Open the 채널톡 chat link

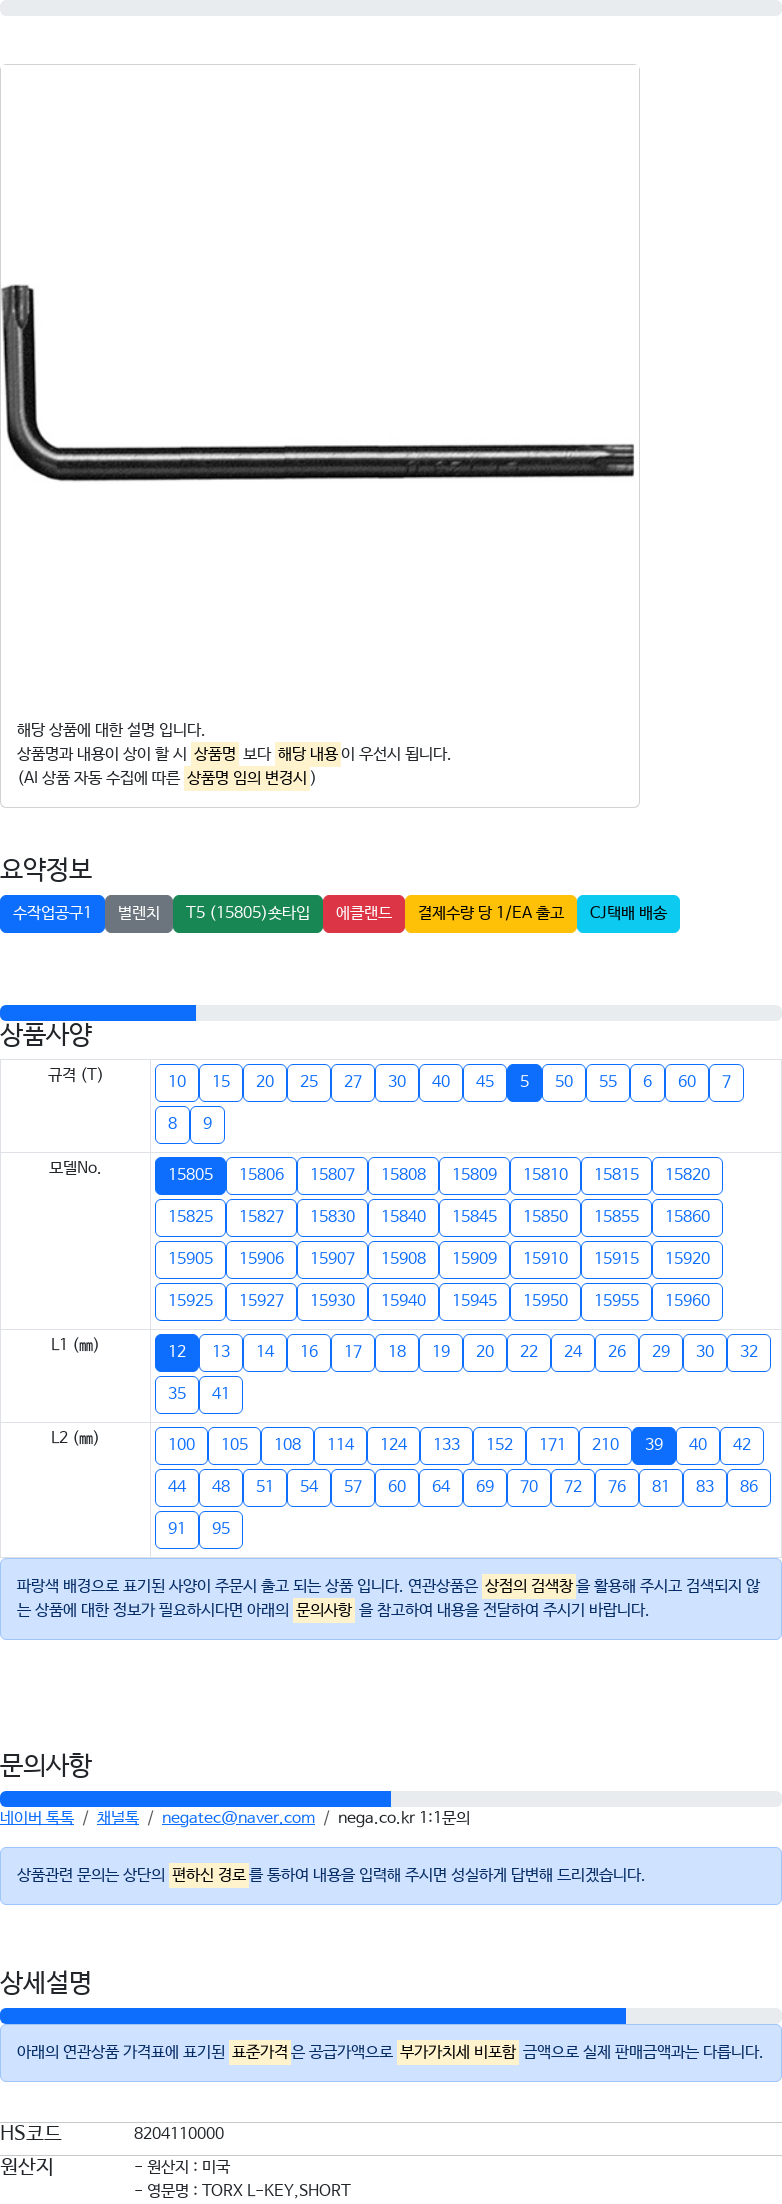pos(118,1818)
